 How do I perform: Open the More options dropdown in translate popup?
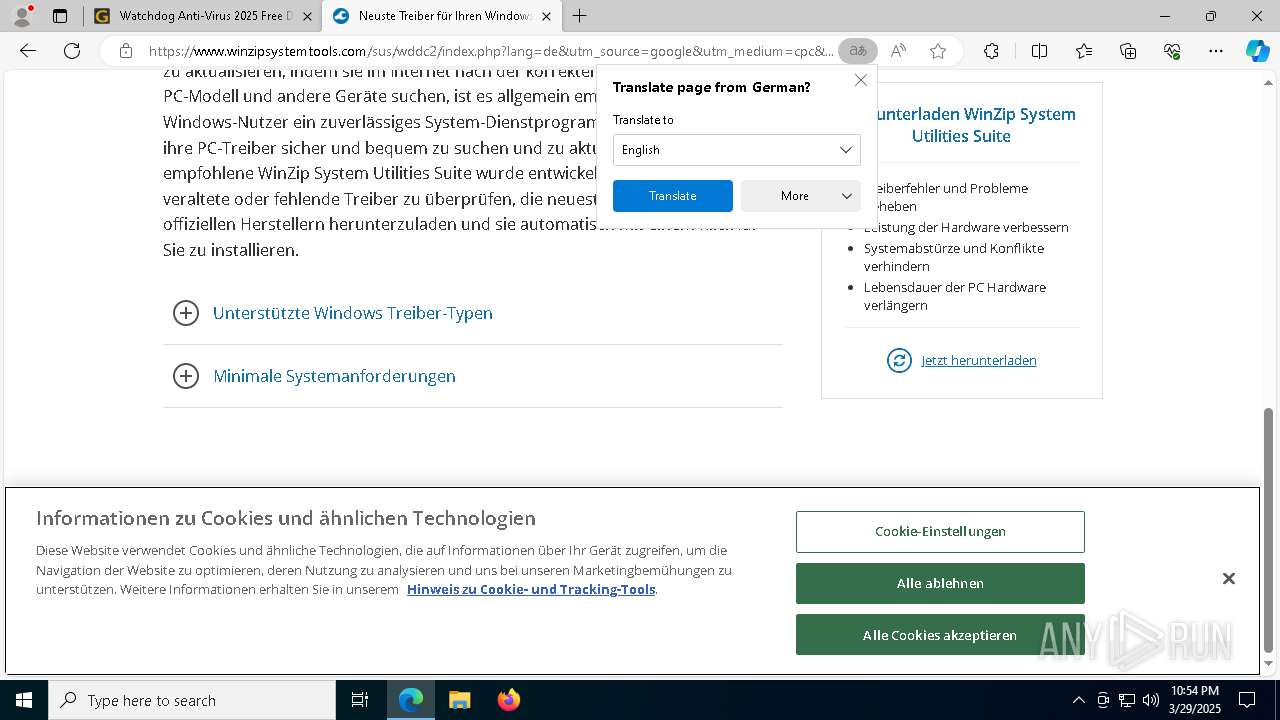pyautogui.click(x=801, y=196)
